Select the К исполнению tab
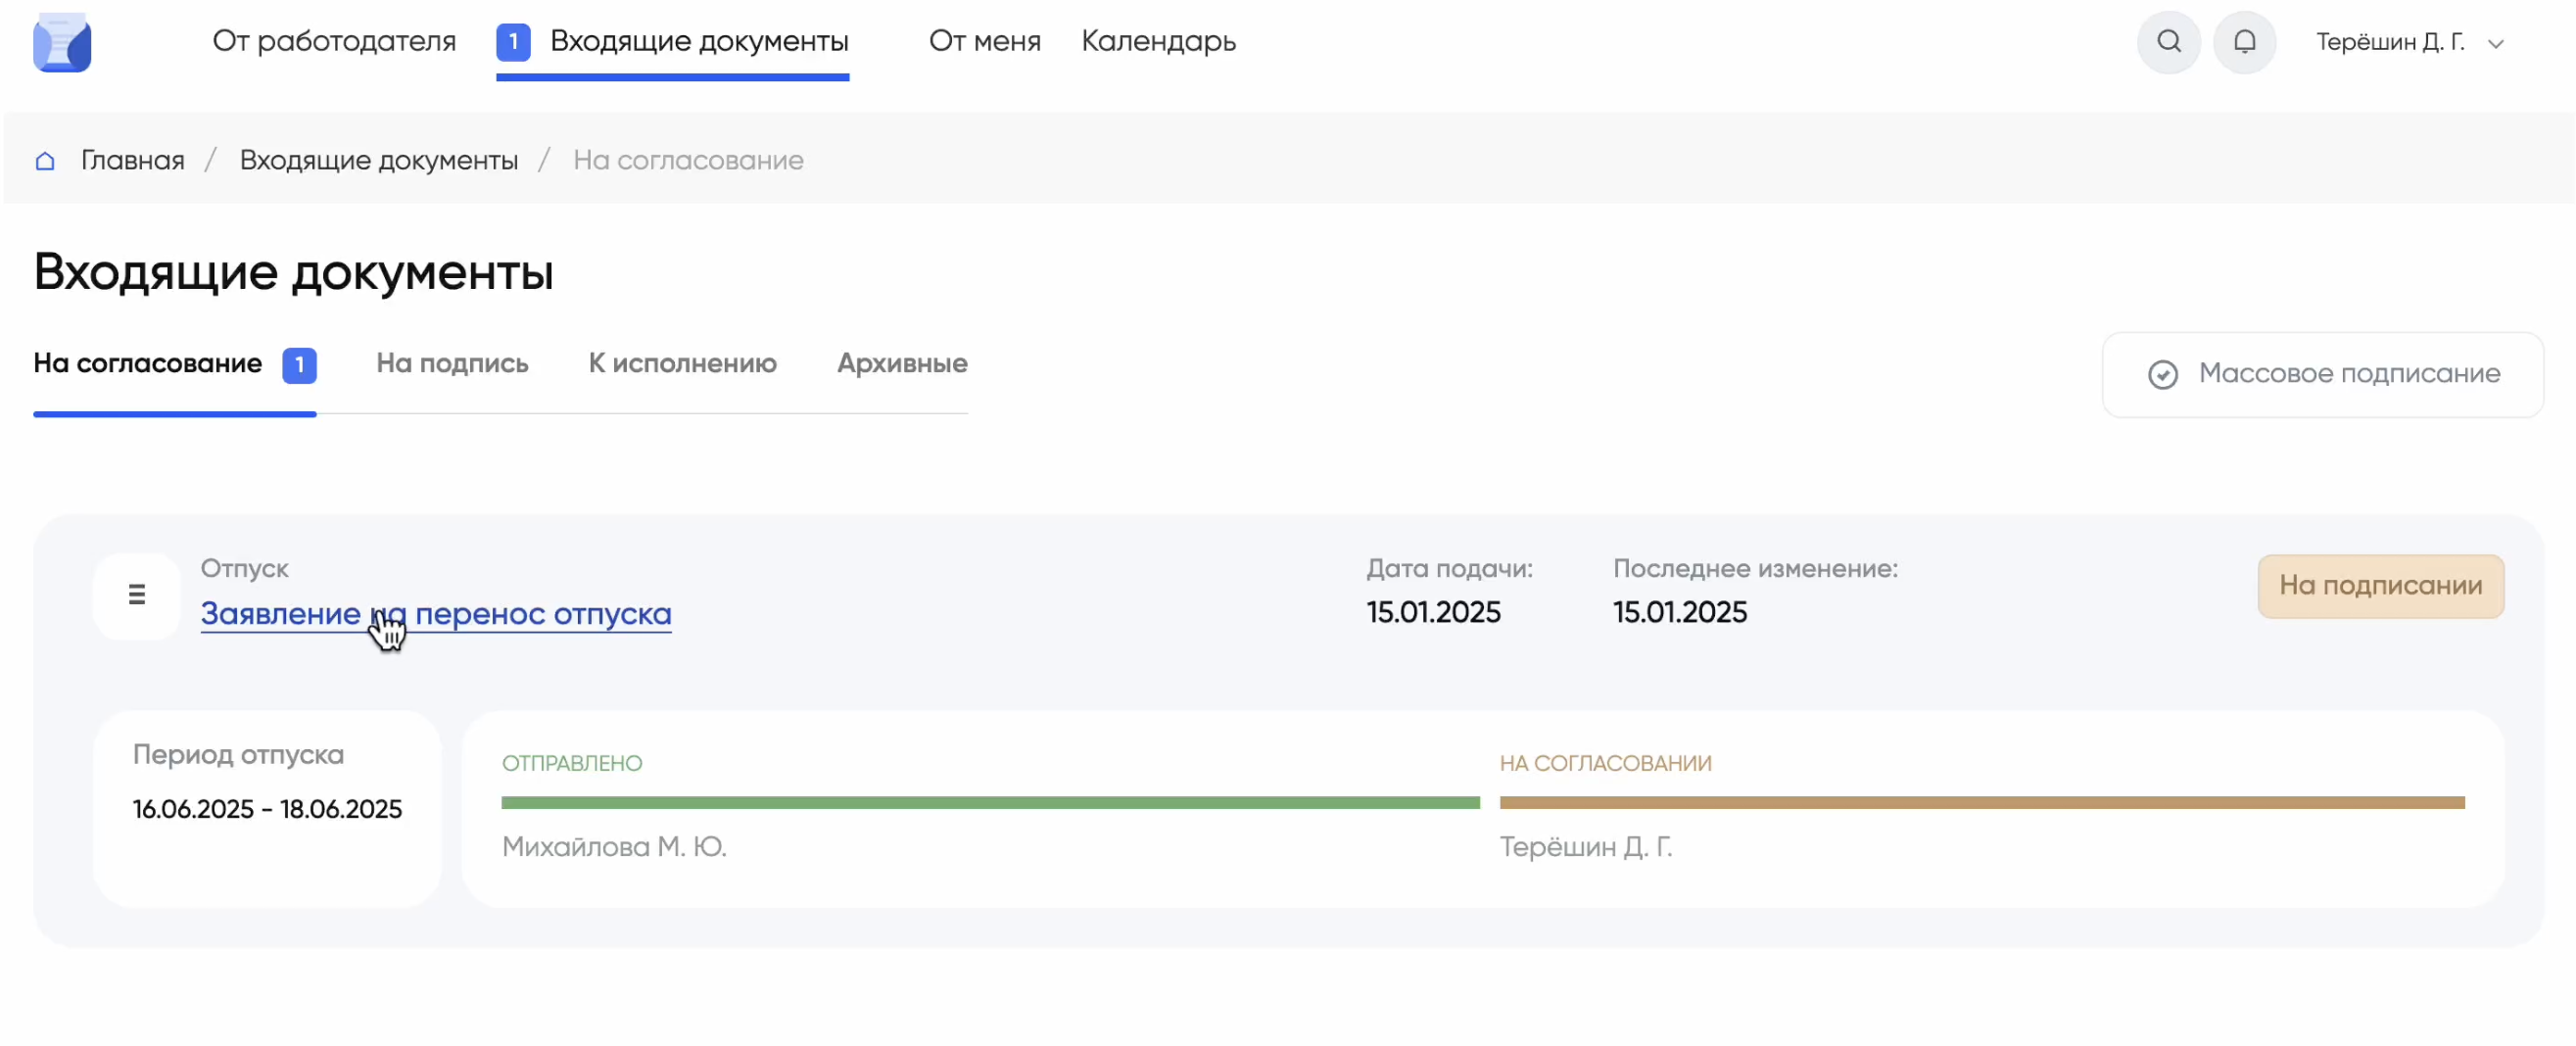Image resolution: width=2576 pixels, height=1046 pixels. [x=682, y=364]
